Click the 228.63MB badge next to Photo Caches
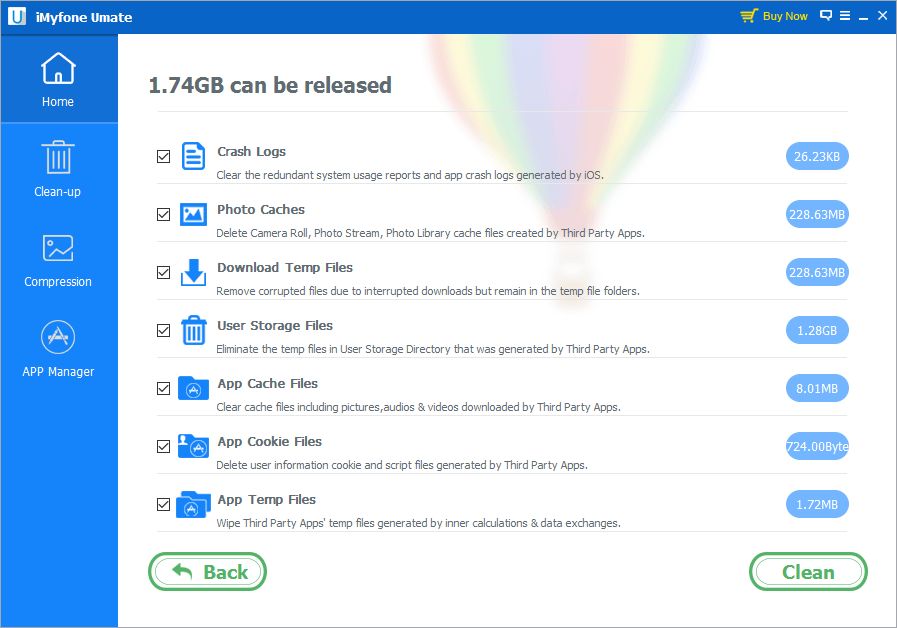Screen dimensions: 897x628 pyautogui.click(x=817, y=214)
